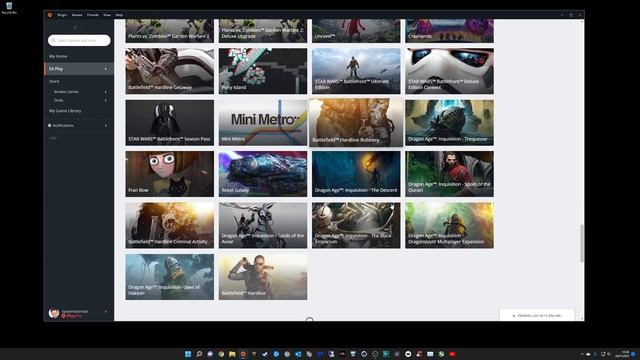Show hidden system tray icons
Viewport: 640px width, 360px height.
click(x=582, y=354)
